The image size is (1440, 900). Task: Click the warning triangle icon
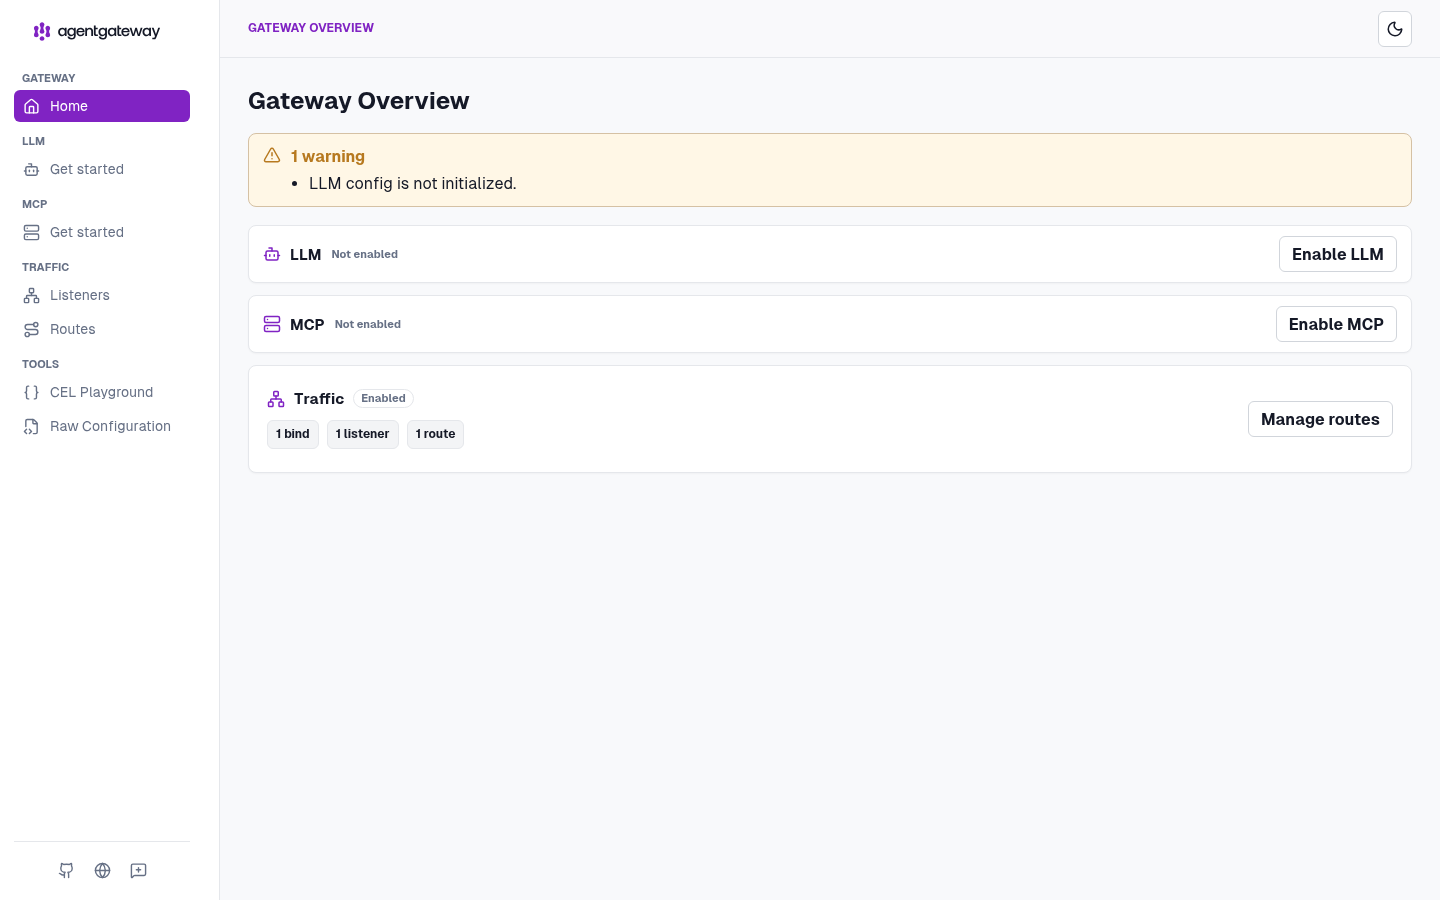272,155
